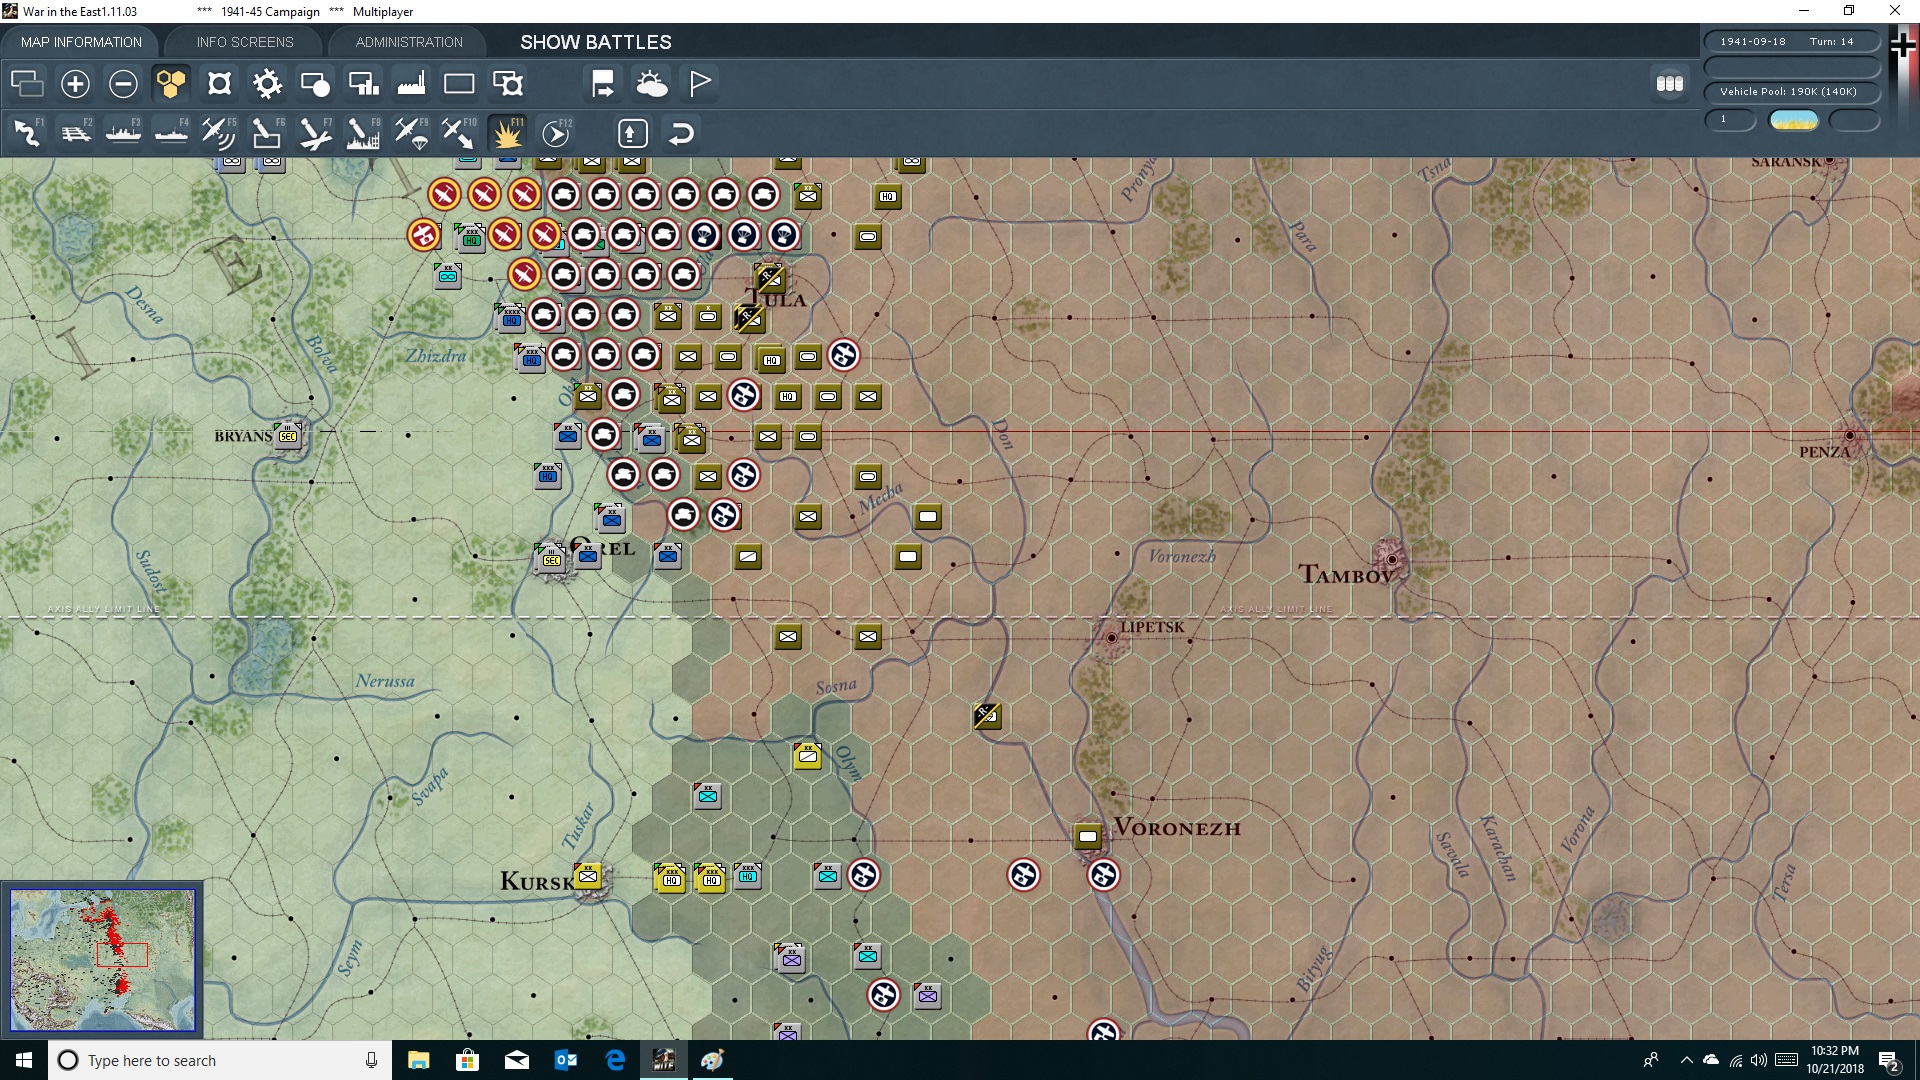Screen dimensions: 1920x1080
Task: Toggle the hex grid overlay
Action: coord(170,84)
